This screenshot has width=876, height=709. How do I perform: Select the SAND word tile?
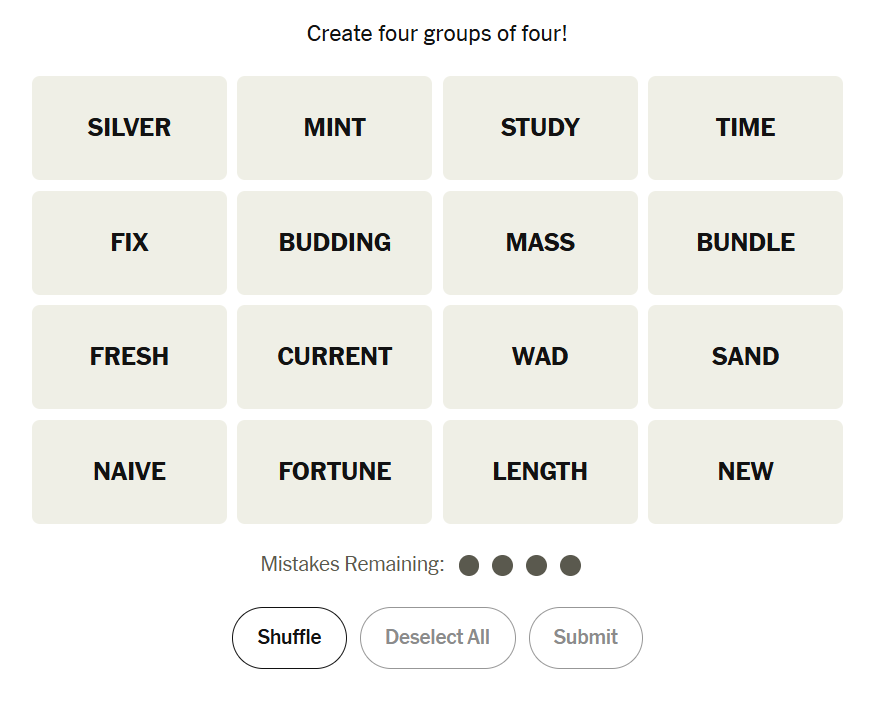point(745,357)
